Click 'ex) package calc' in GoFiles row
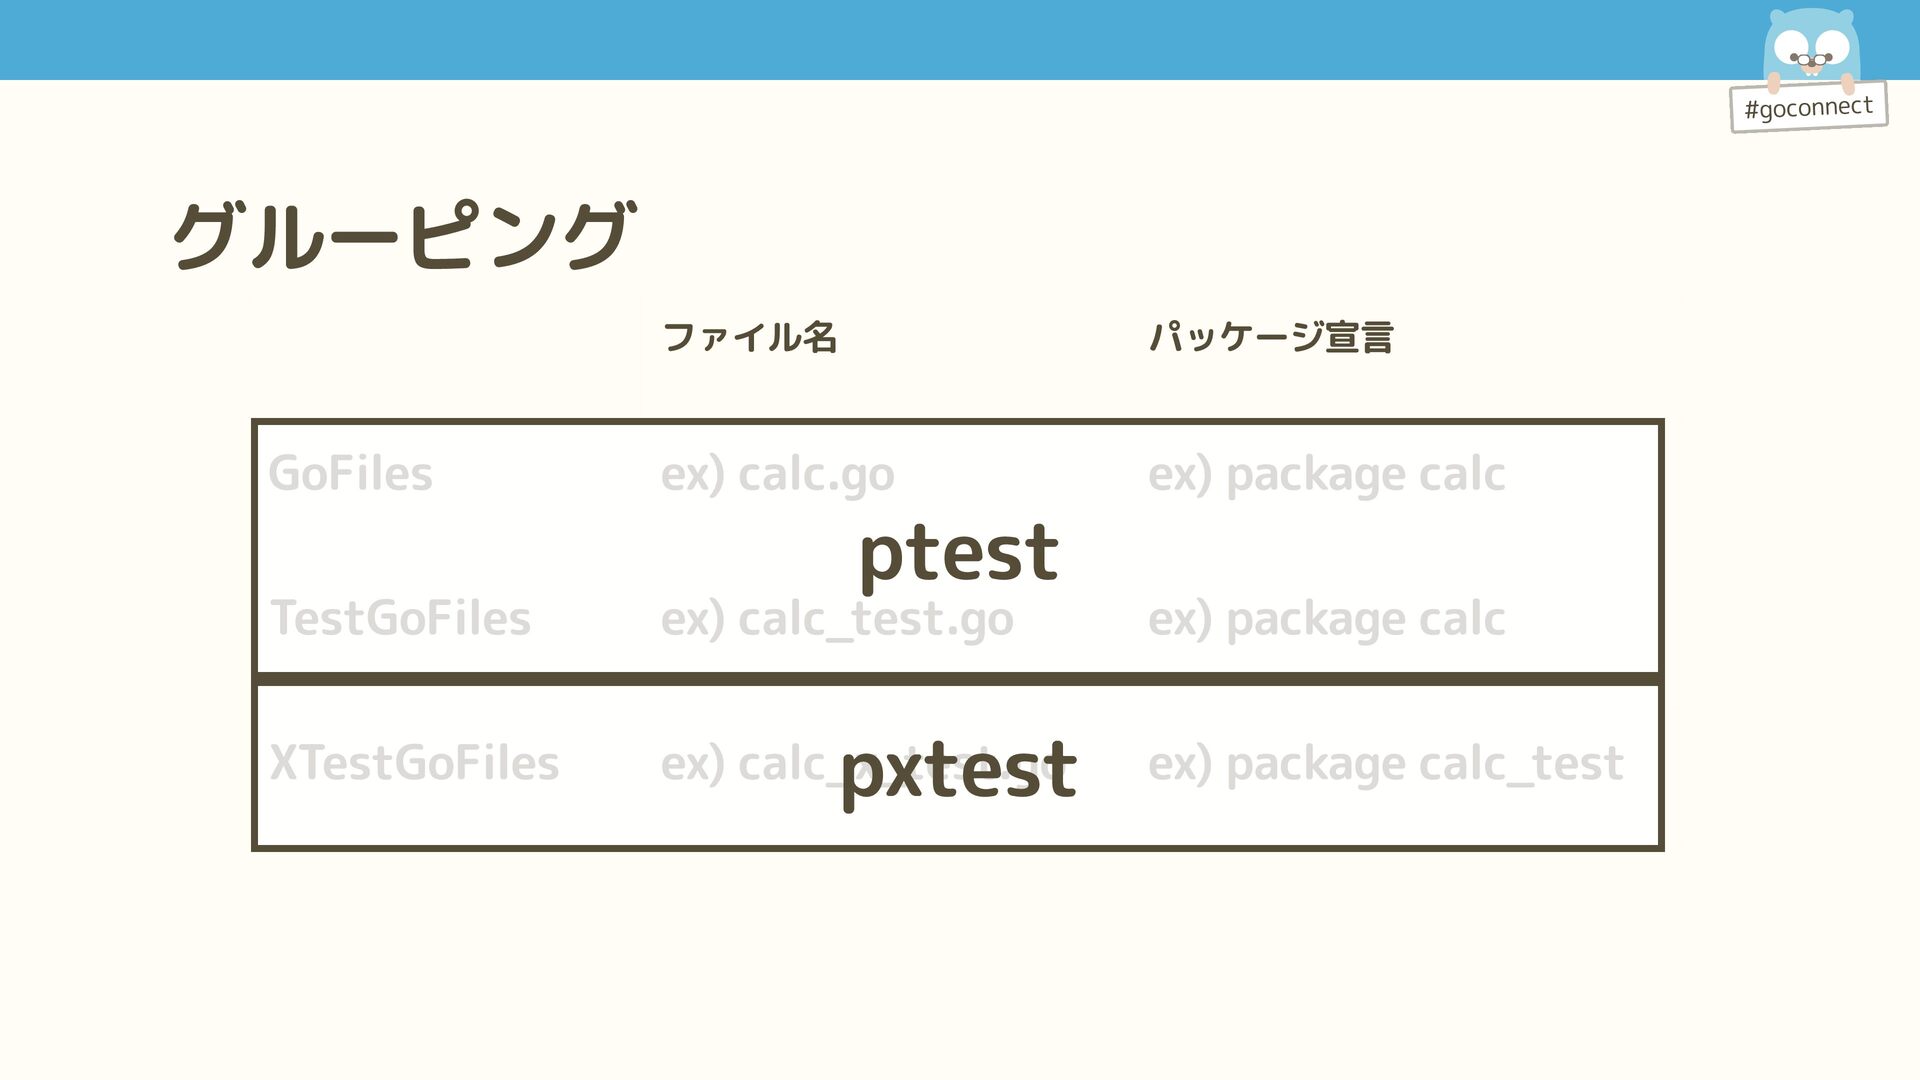This screenshot has height=1080, width=1920. (x=1326, y=475)
